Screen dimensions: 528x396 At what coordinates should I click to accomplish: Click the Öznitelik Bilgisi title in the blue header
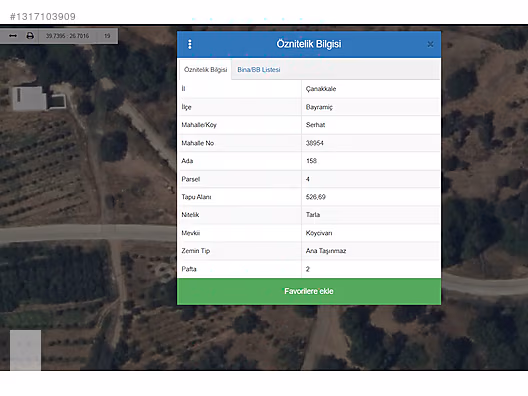(x=309, y=44)
